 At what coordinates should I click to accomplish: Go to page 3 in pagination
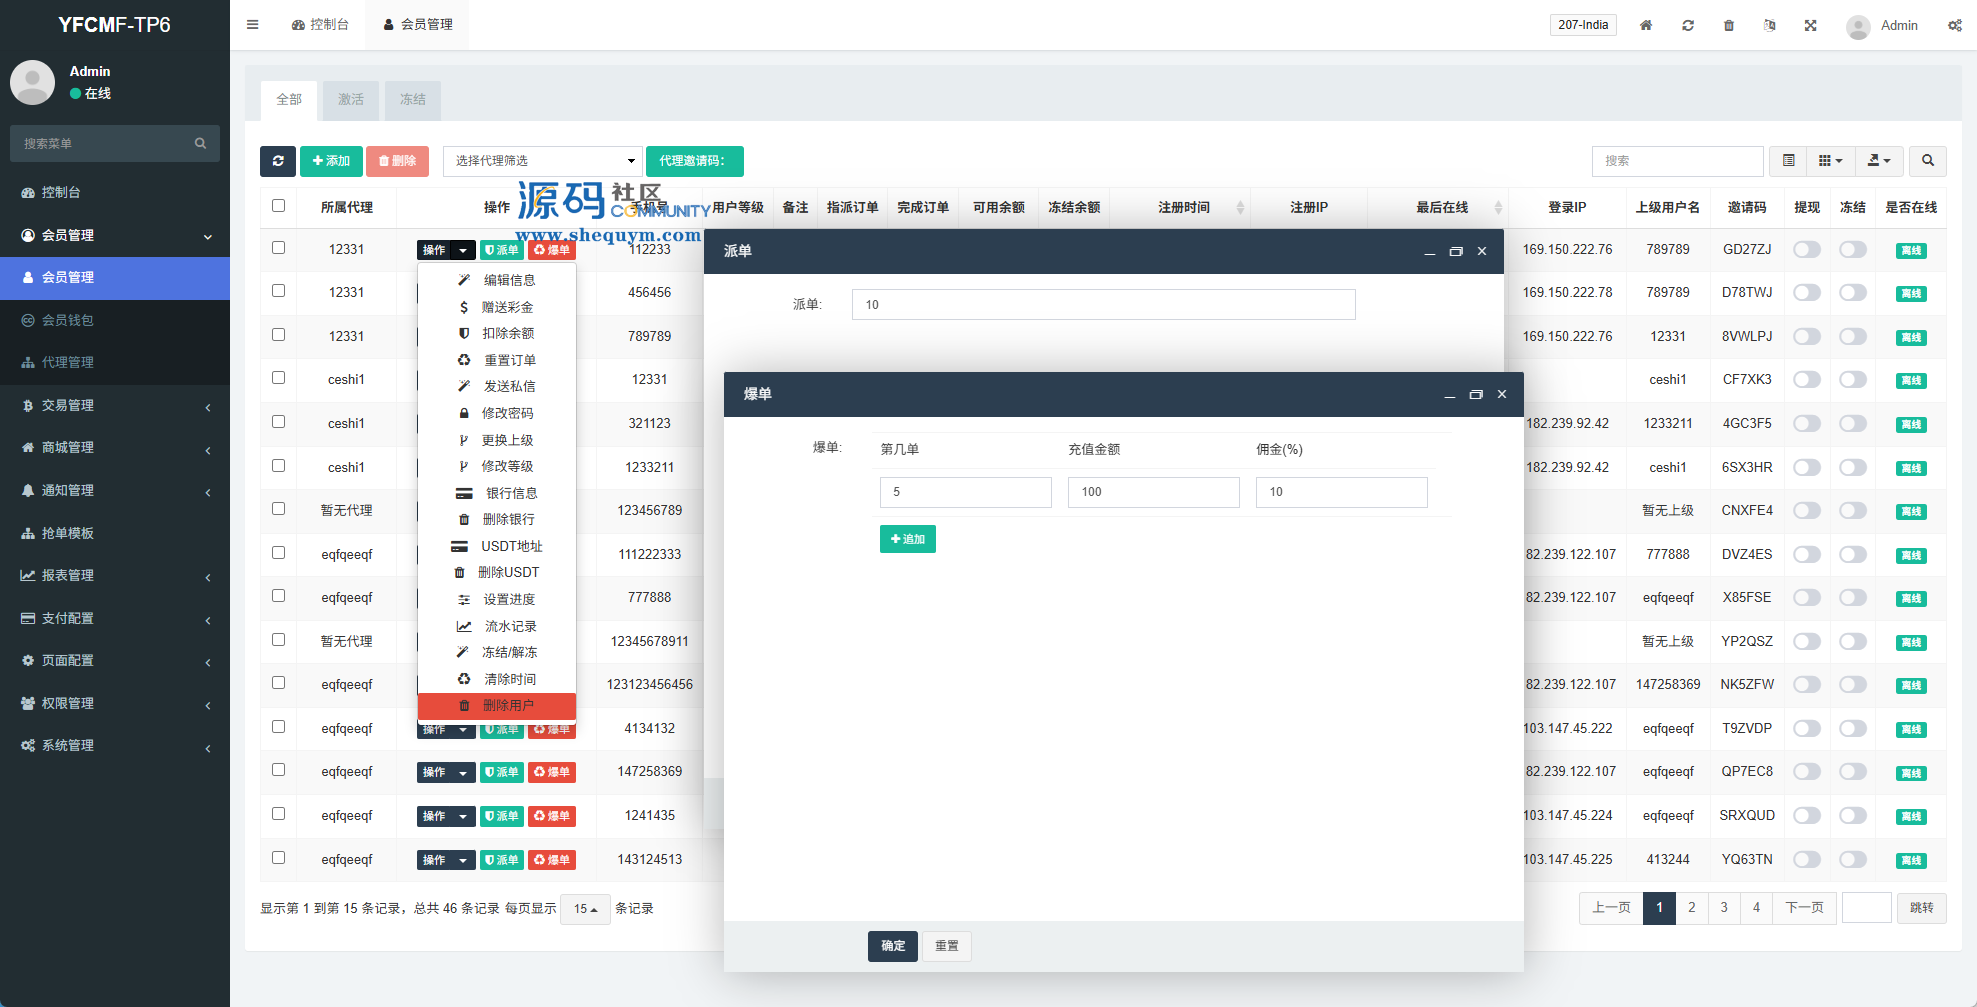tap(1723, 908)
